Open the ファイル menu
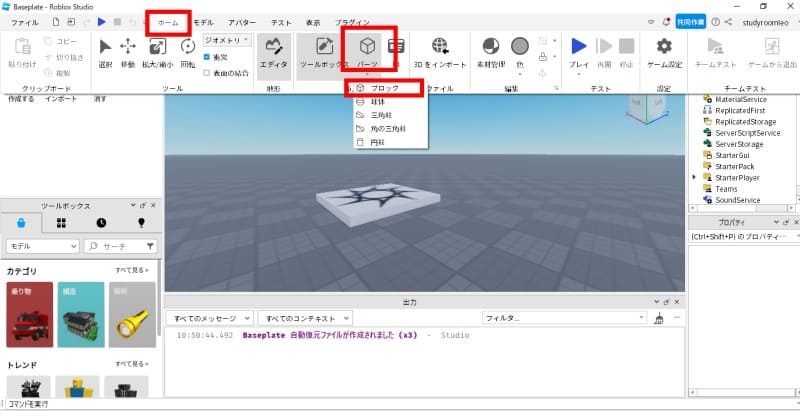The image size is (800, 418). click(24, 22)
